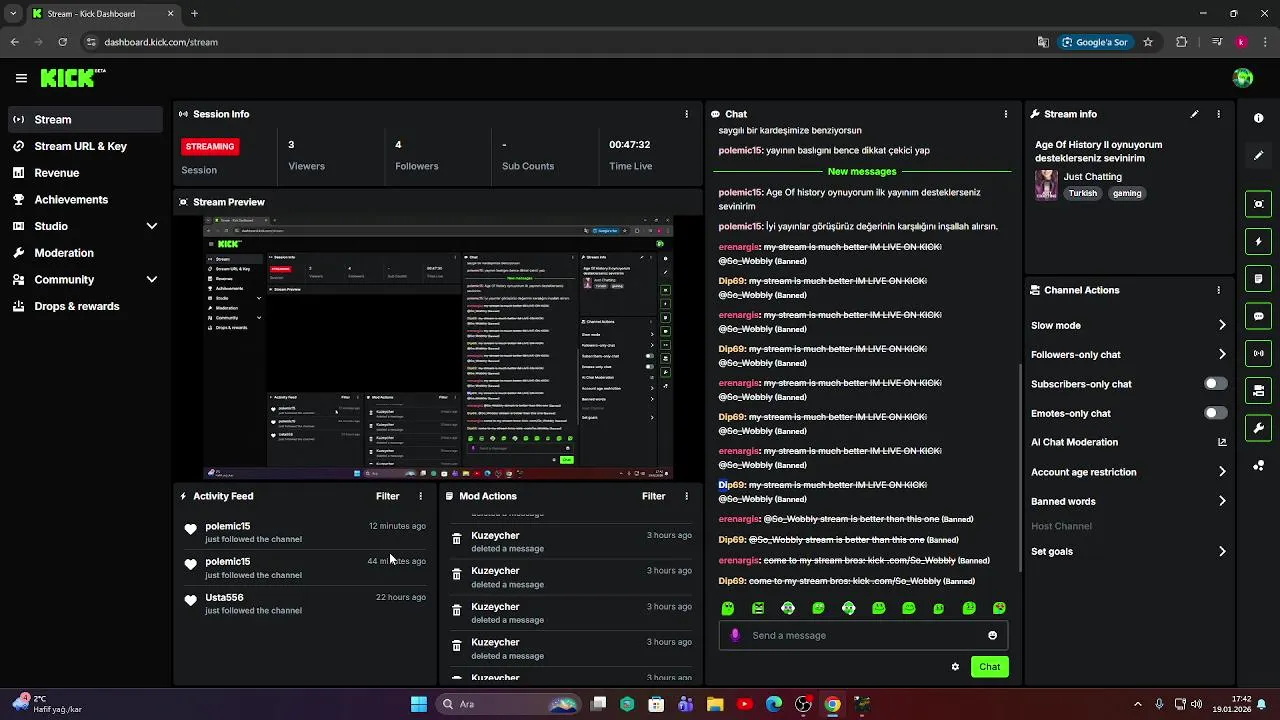
Task: Open OBS Studio from the taskbar
Action: click(x=803, y=704)
